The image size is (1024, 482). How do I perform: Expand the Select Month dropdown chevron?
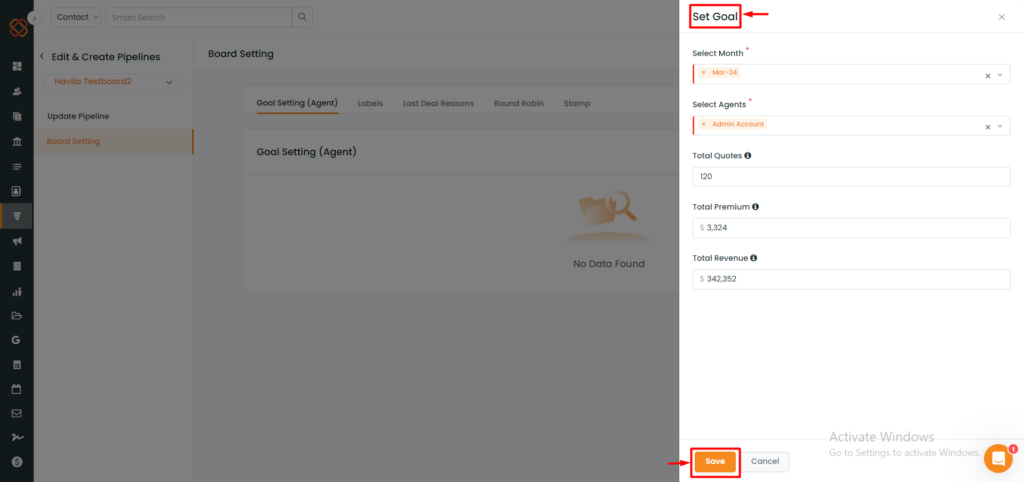[x=1000, y=74]
